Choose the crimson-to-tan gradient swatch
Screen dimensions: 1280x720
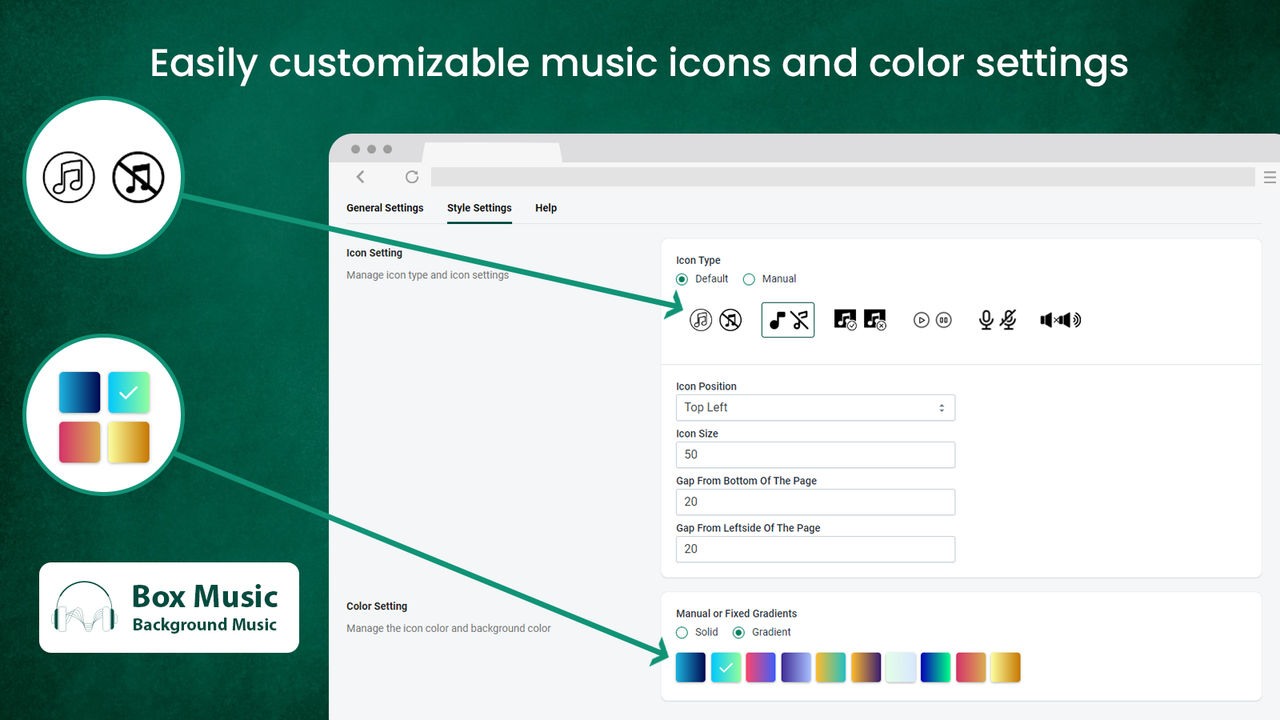(x=971, y=667)
